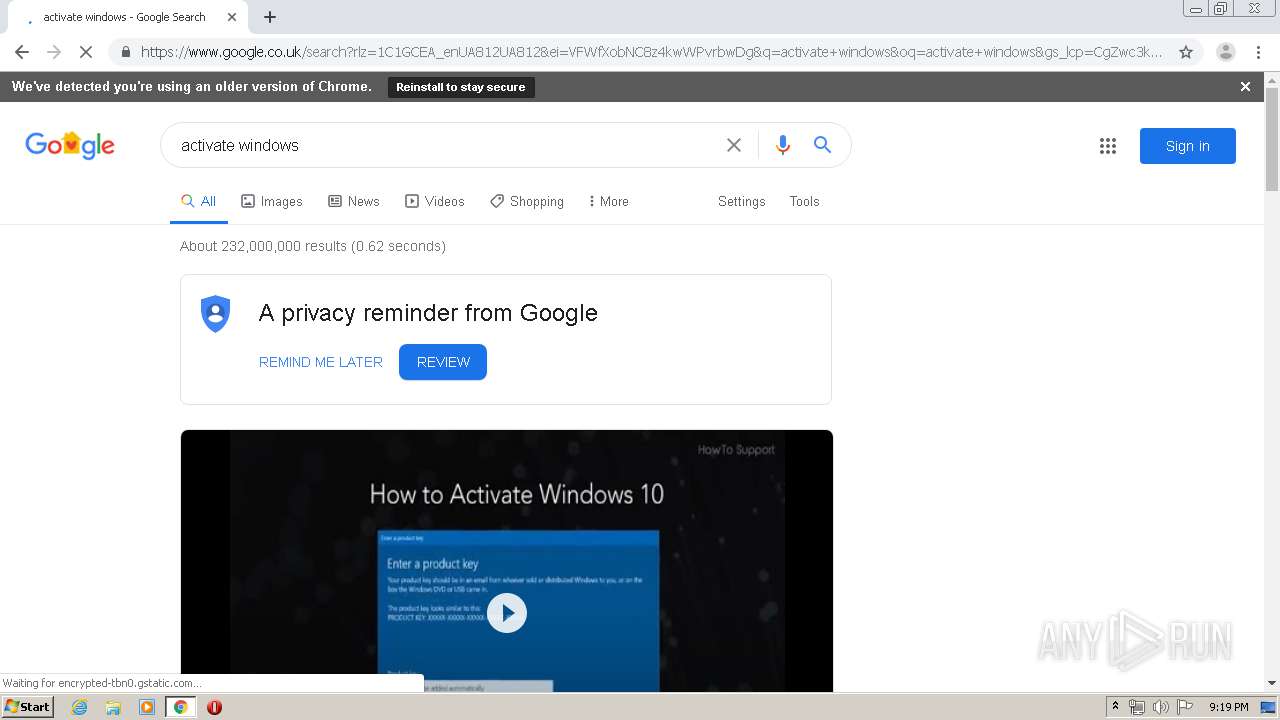Screen dimensions: 1280x720
Task: Click the URL in the address bar
Action: click(x=651, y=52)
